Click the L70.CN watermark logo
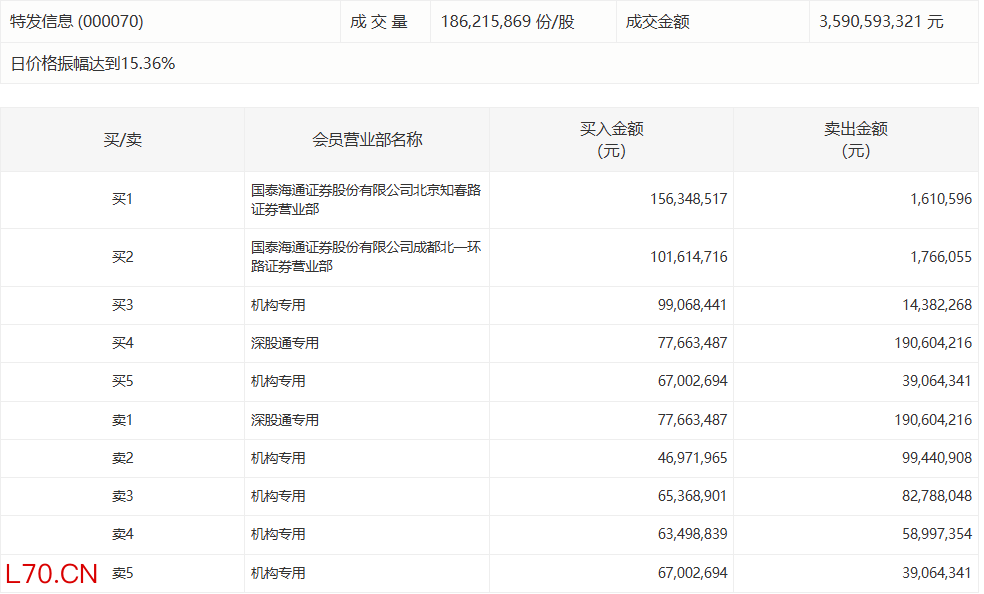 point(52,574)
